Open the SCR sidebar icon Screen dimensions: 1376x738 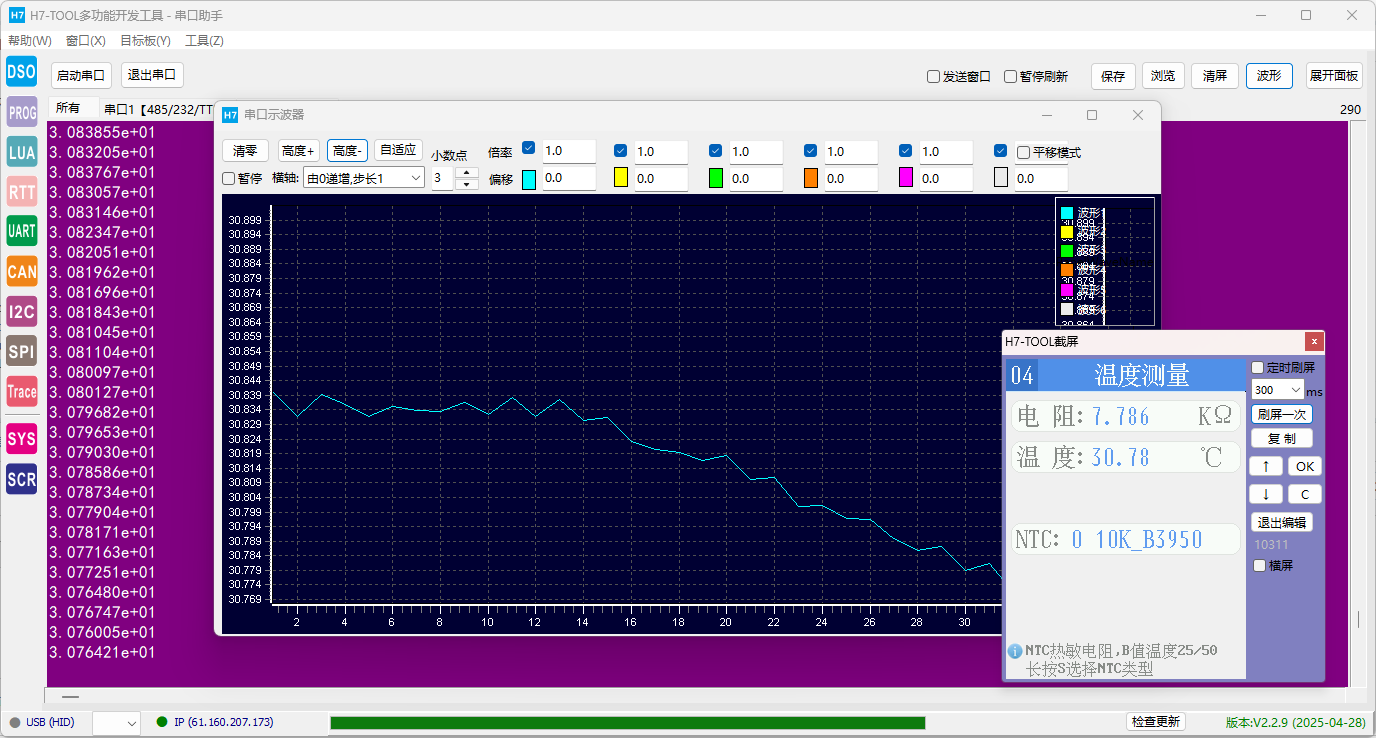tap(22, 480)
